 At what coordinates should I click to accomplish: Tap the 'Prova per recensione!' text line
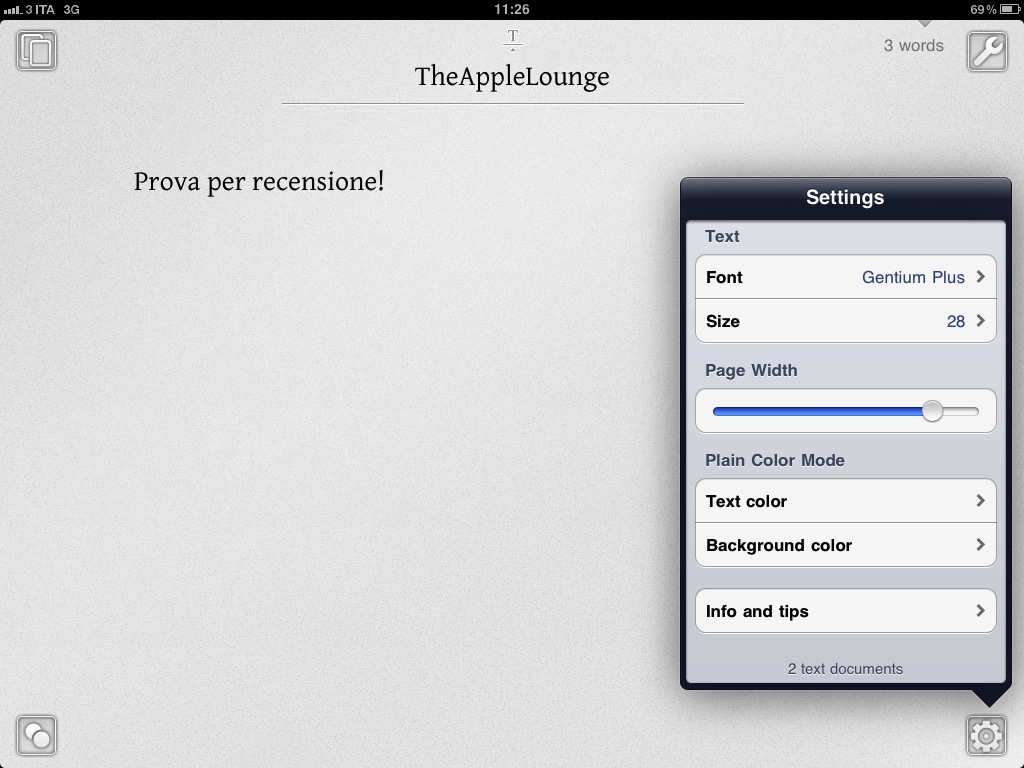tap(259, 182)
